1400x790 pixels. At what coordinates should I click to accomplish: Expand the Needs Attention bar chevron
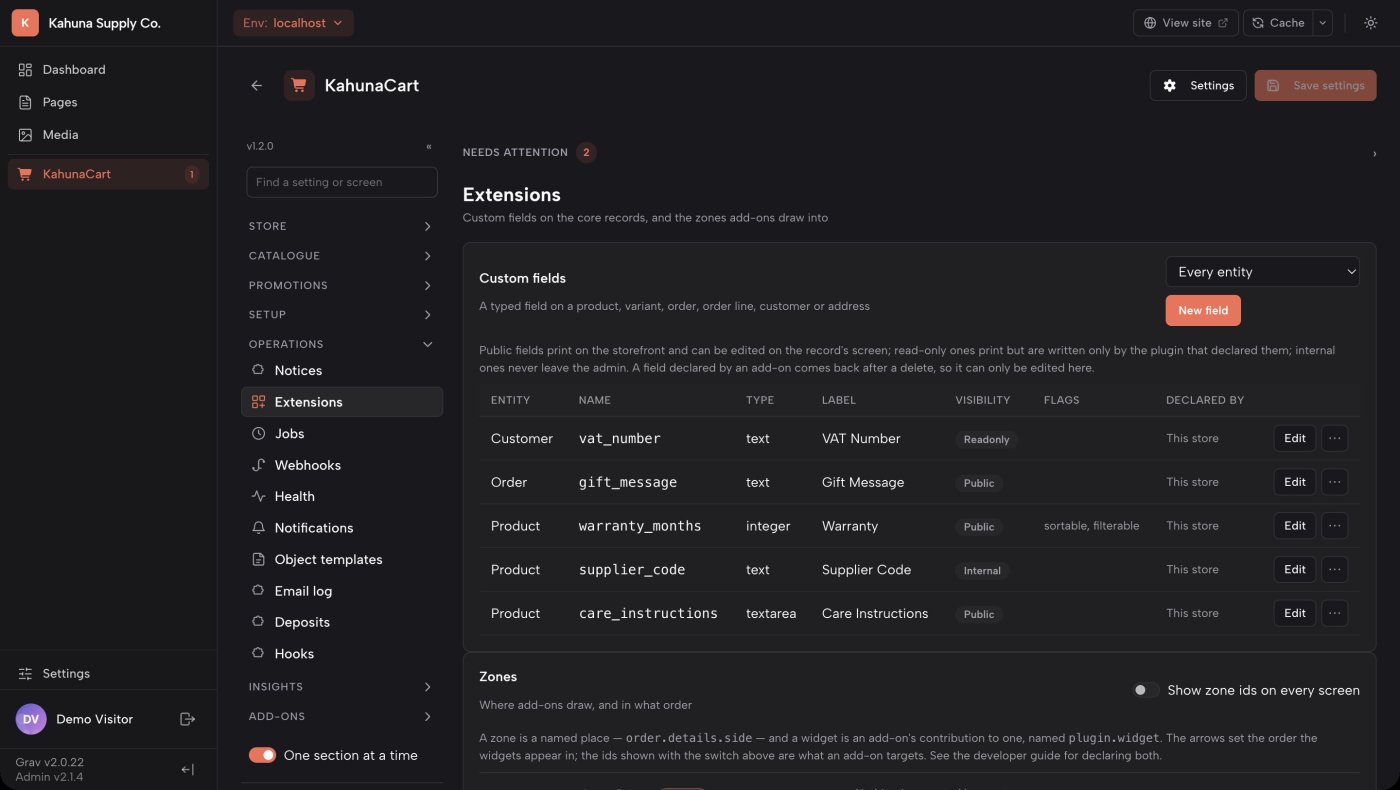click(x=1374, y=154)
